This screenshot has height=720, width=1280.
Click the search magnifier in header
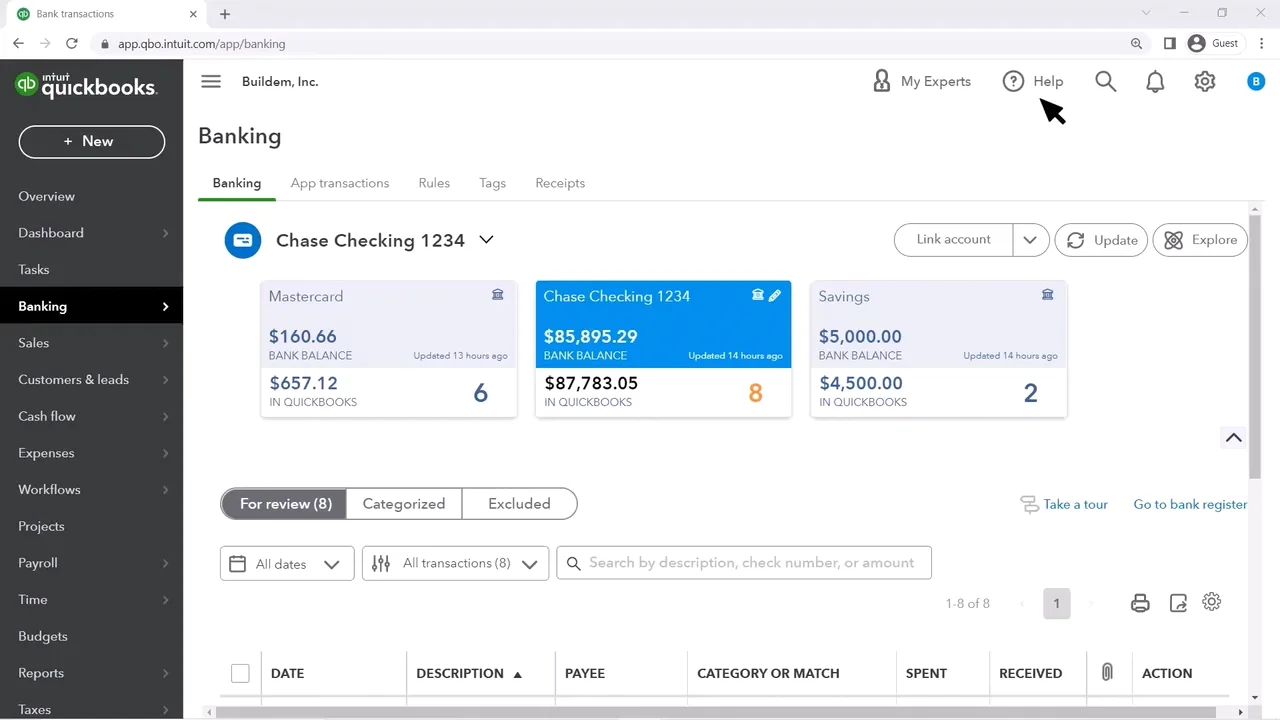tap(1105, 81)
